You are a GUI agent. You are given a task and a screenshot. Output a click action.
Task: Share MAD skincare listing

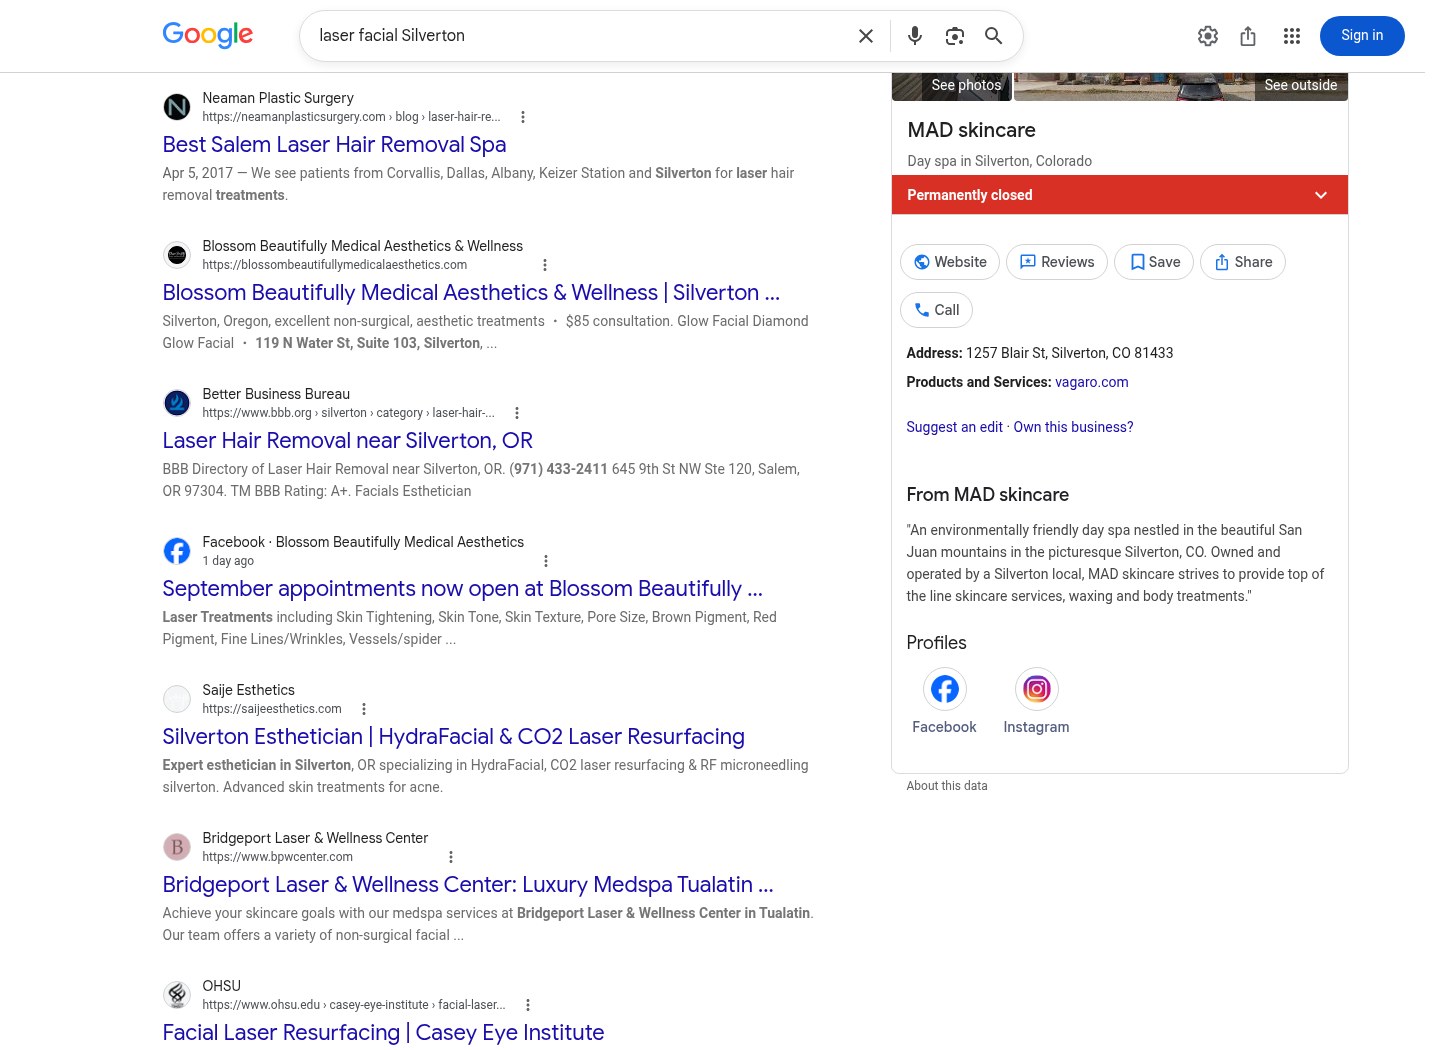click(1243, 262)
